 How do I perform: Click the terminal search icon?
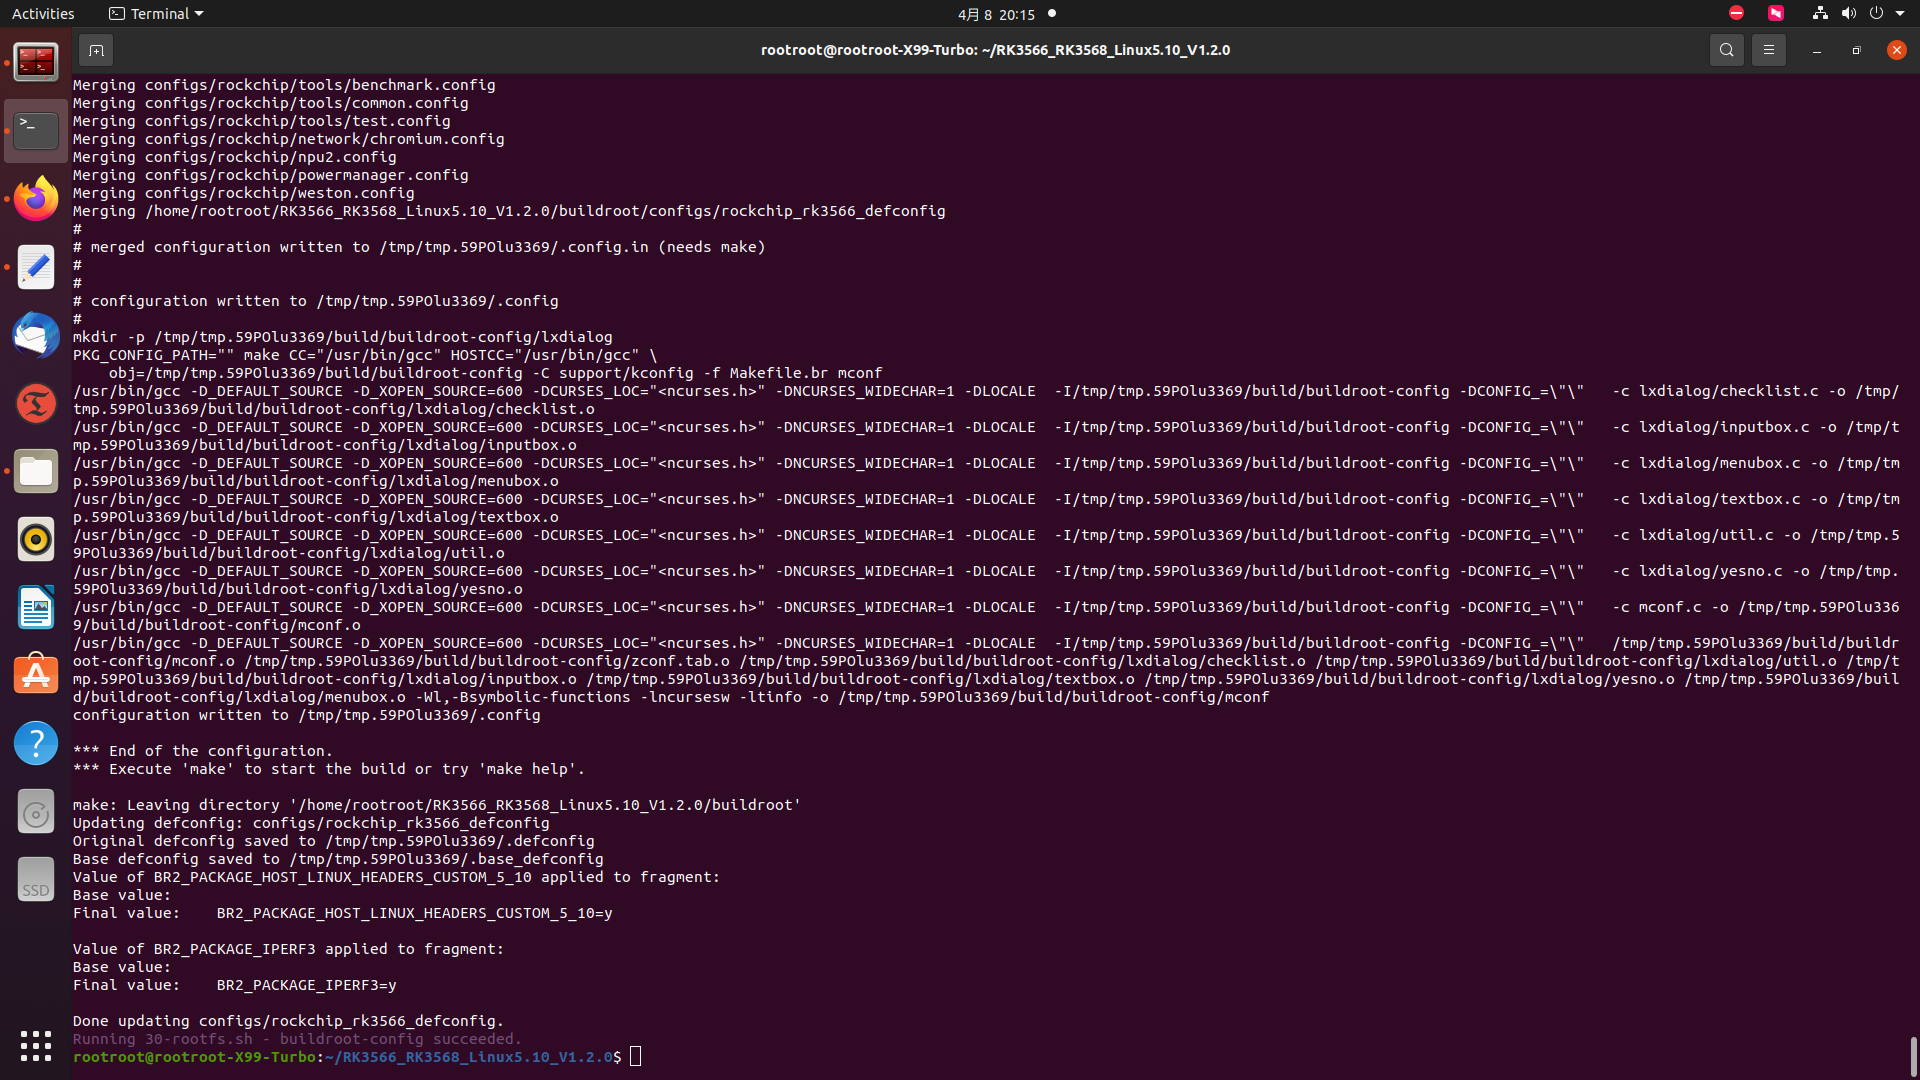1726,50
